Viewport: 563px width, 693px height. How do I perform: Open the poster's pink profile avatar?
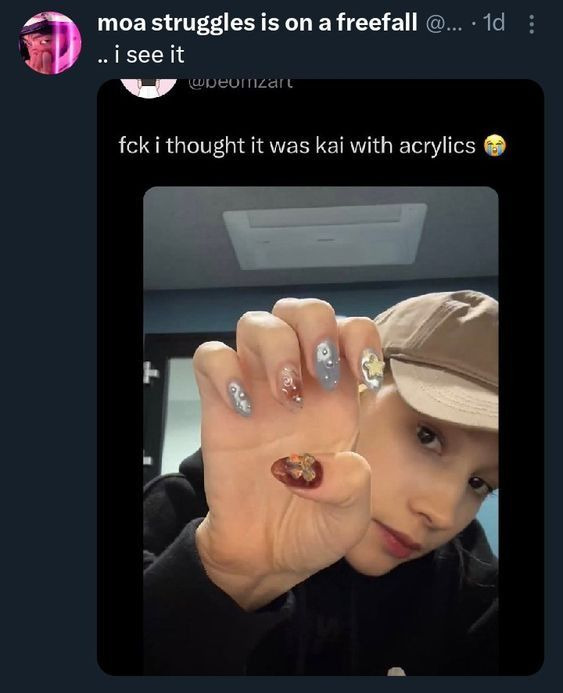(x=50, y=42)
